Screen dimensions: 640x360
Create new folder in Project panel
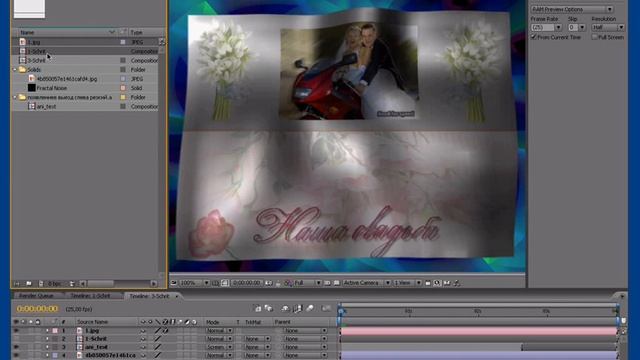(29, 283)
